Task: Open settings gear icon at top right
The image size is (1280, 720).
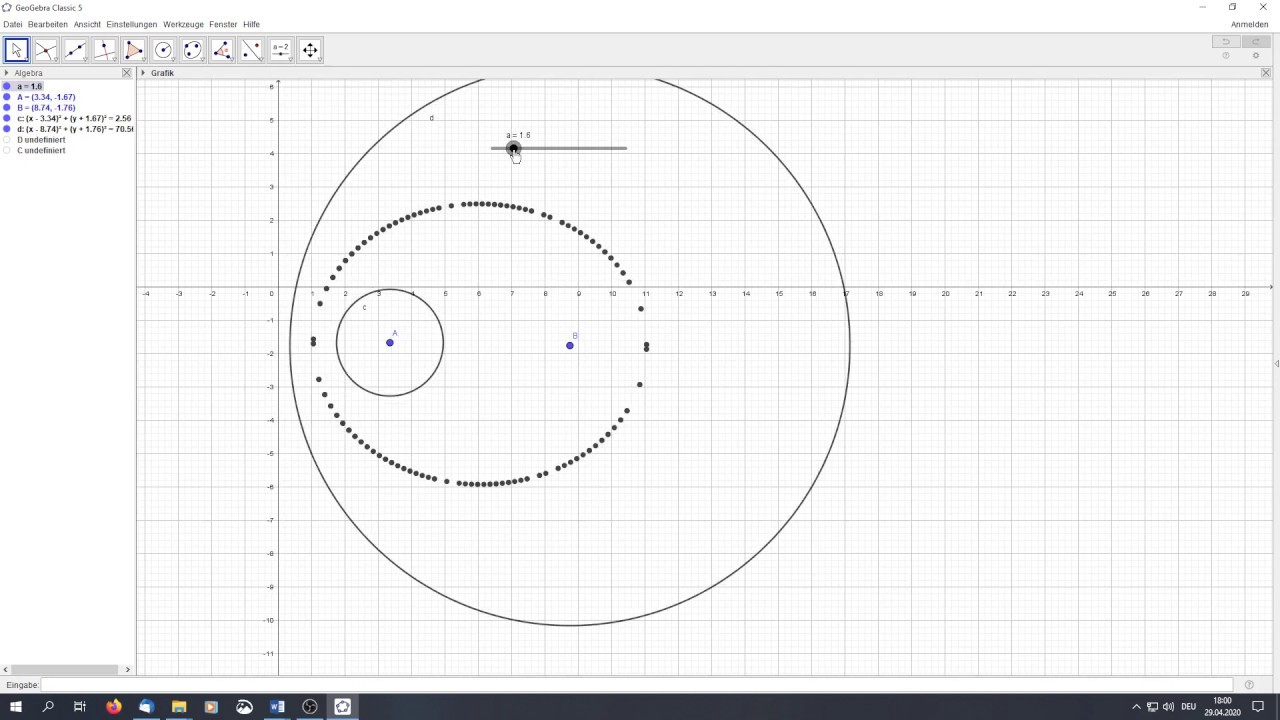Action: tap(1256, 56)
